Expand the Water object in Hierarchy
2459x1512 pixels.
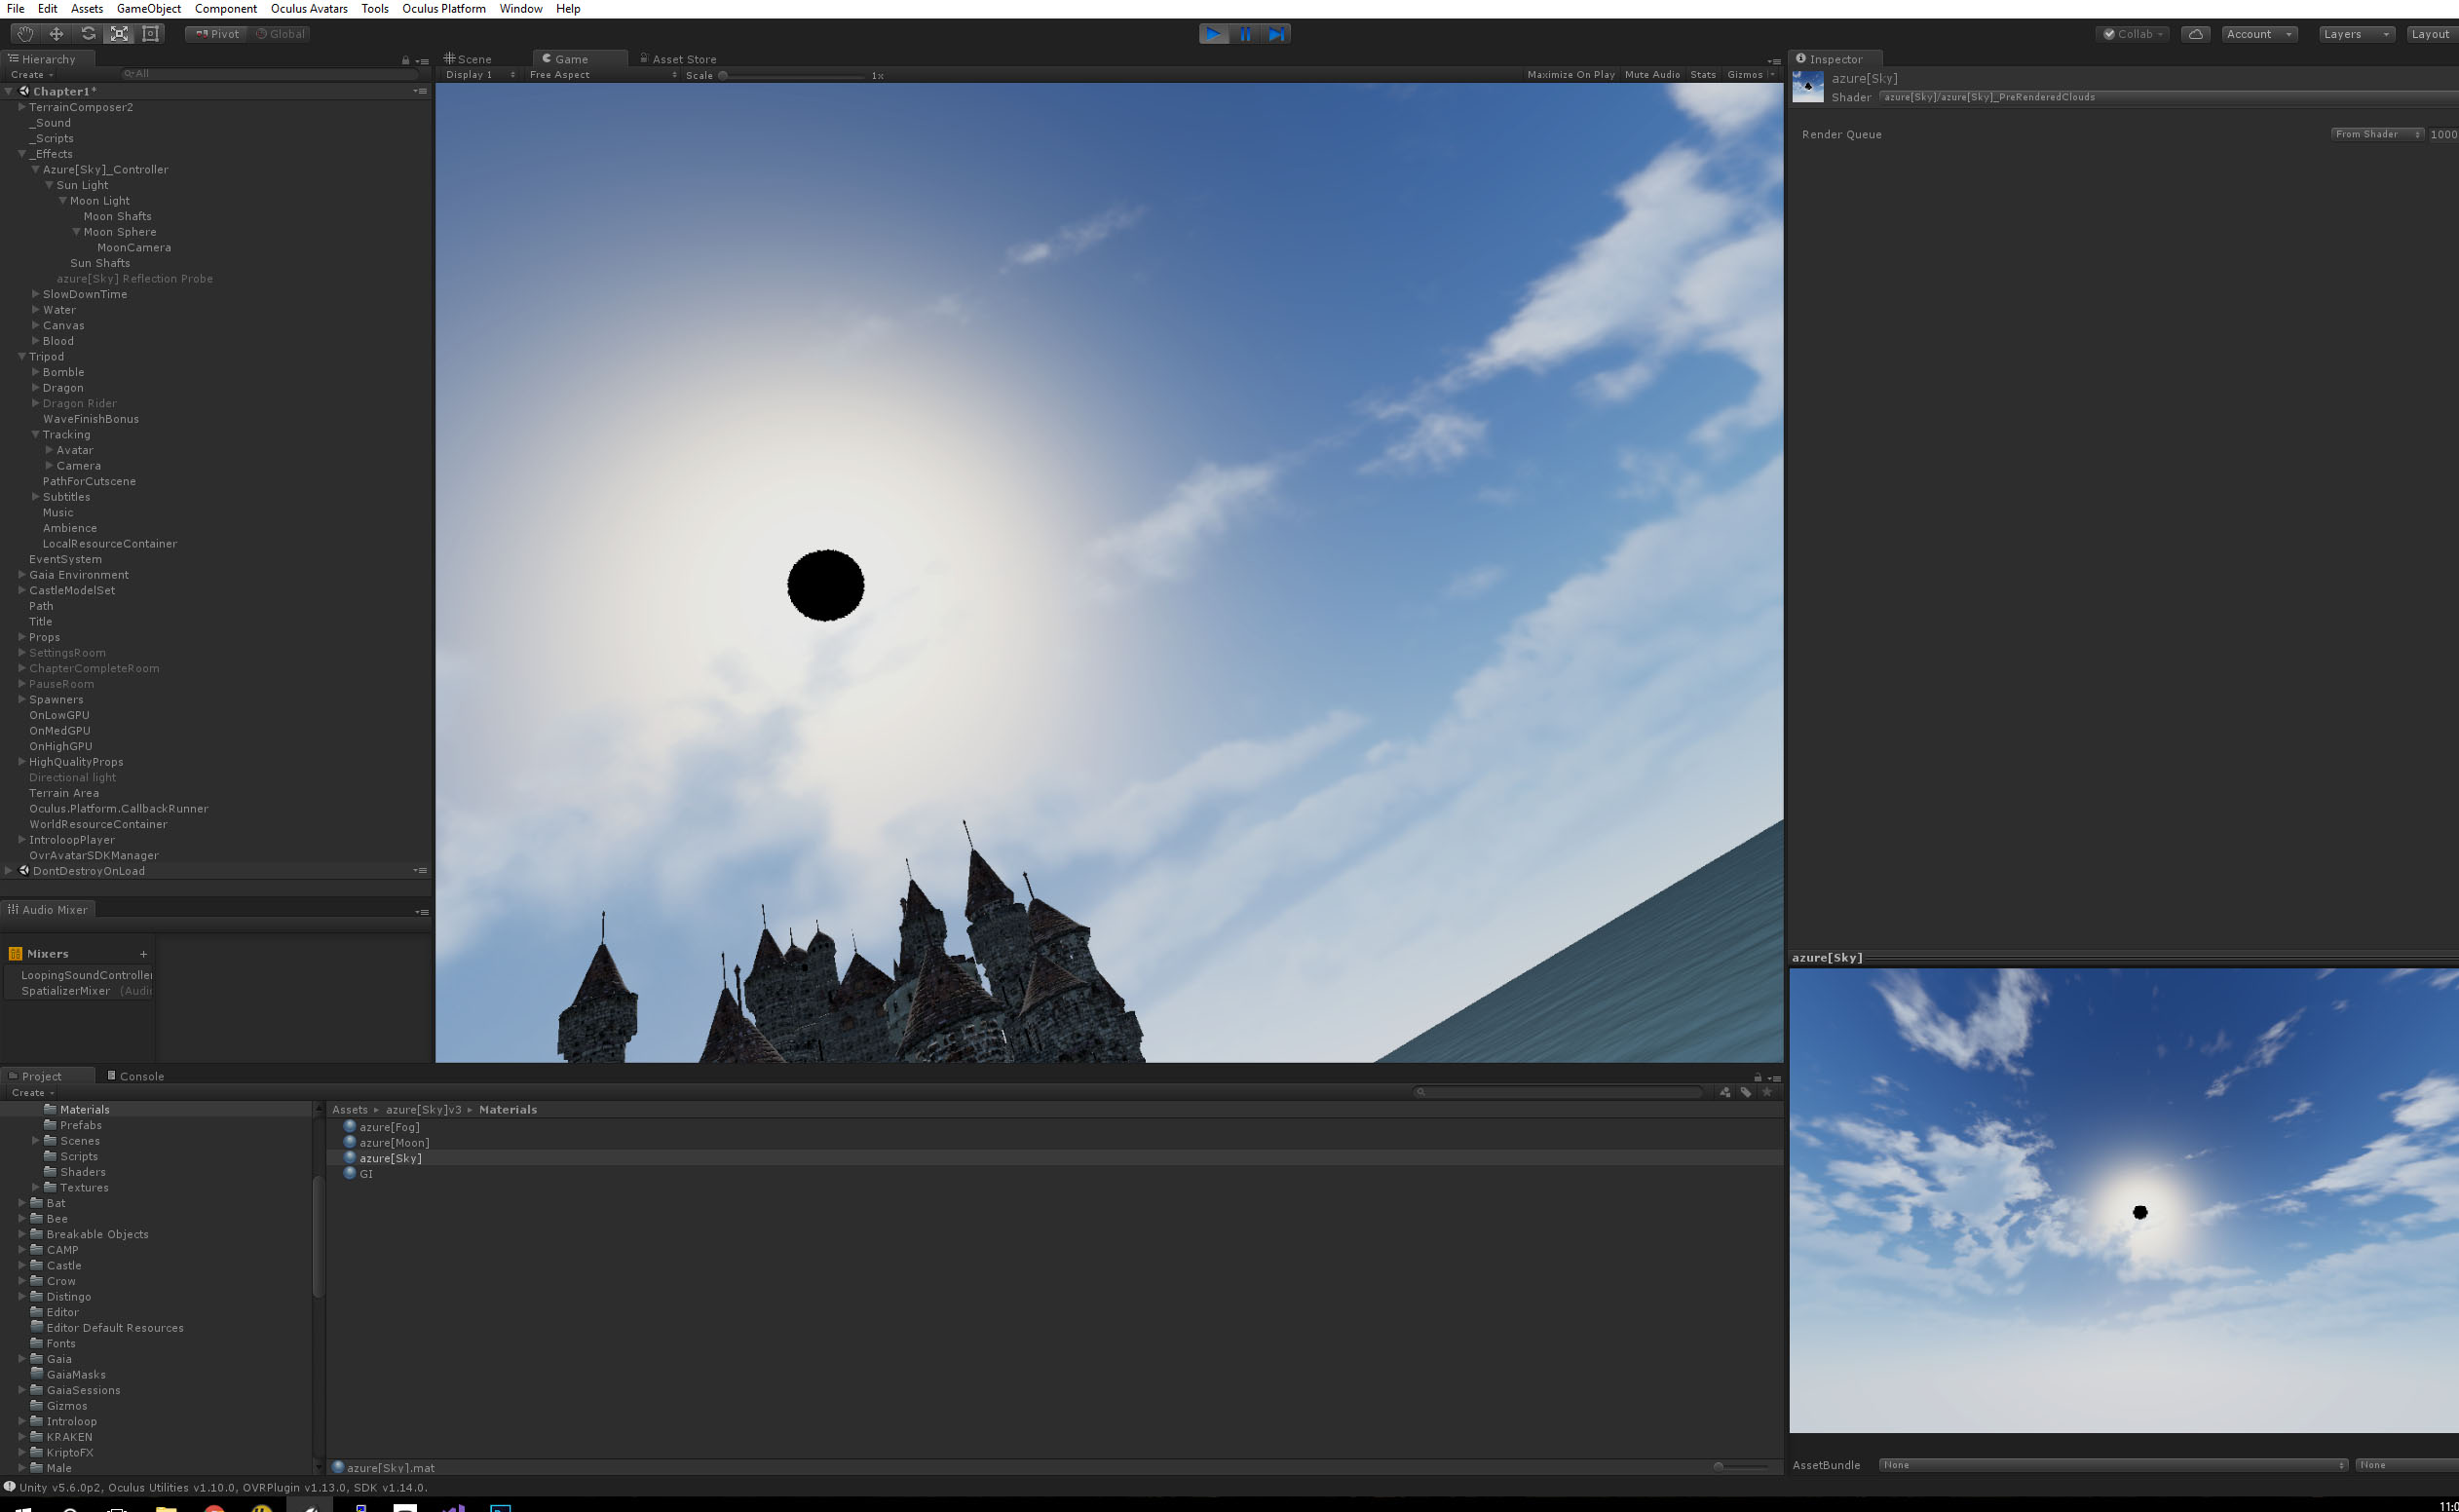pyautogui.click(x=35, y=310)
